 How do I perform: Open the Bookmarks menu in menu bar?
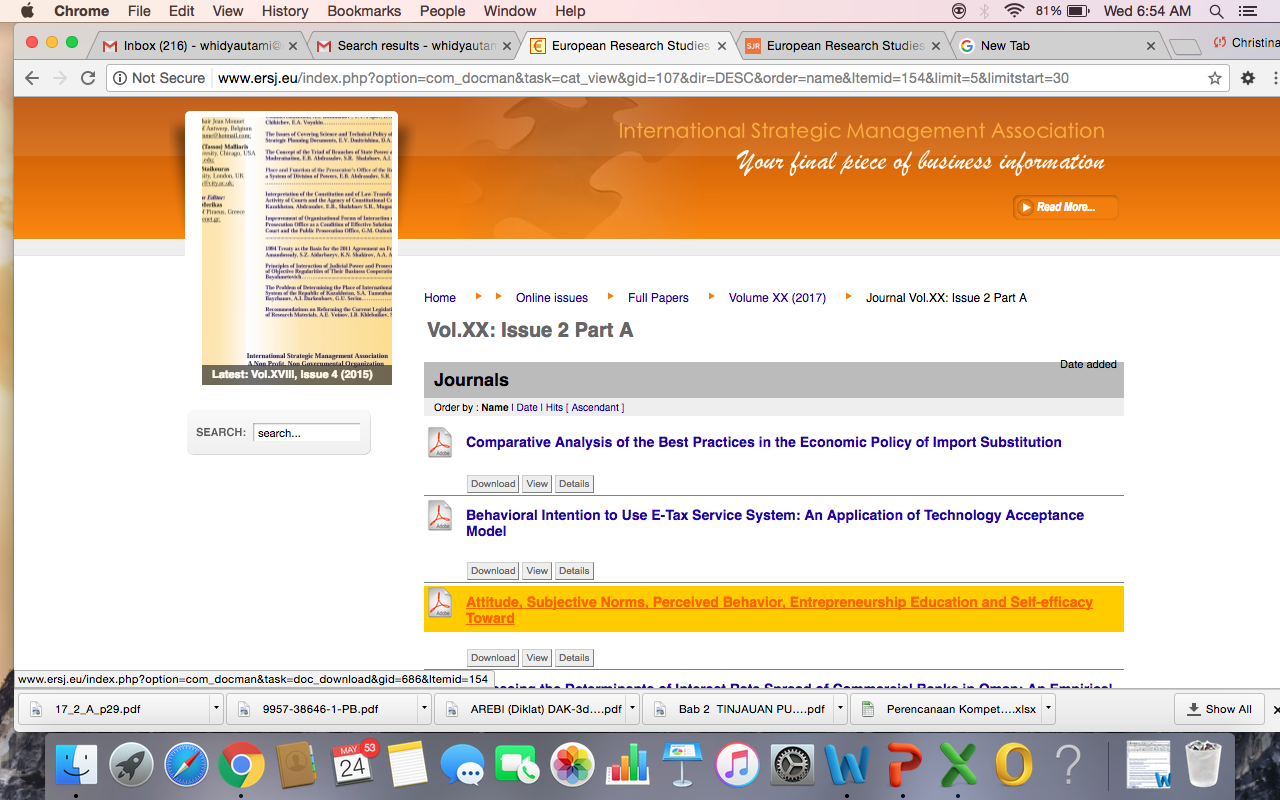[364, 11]
